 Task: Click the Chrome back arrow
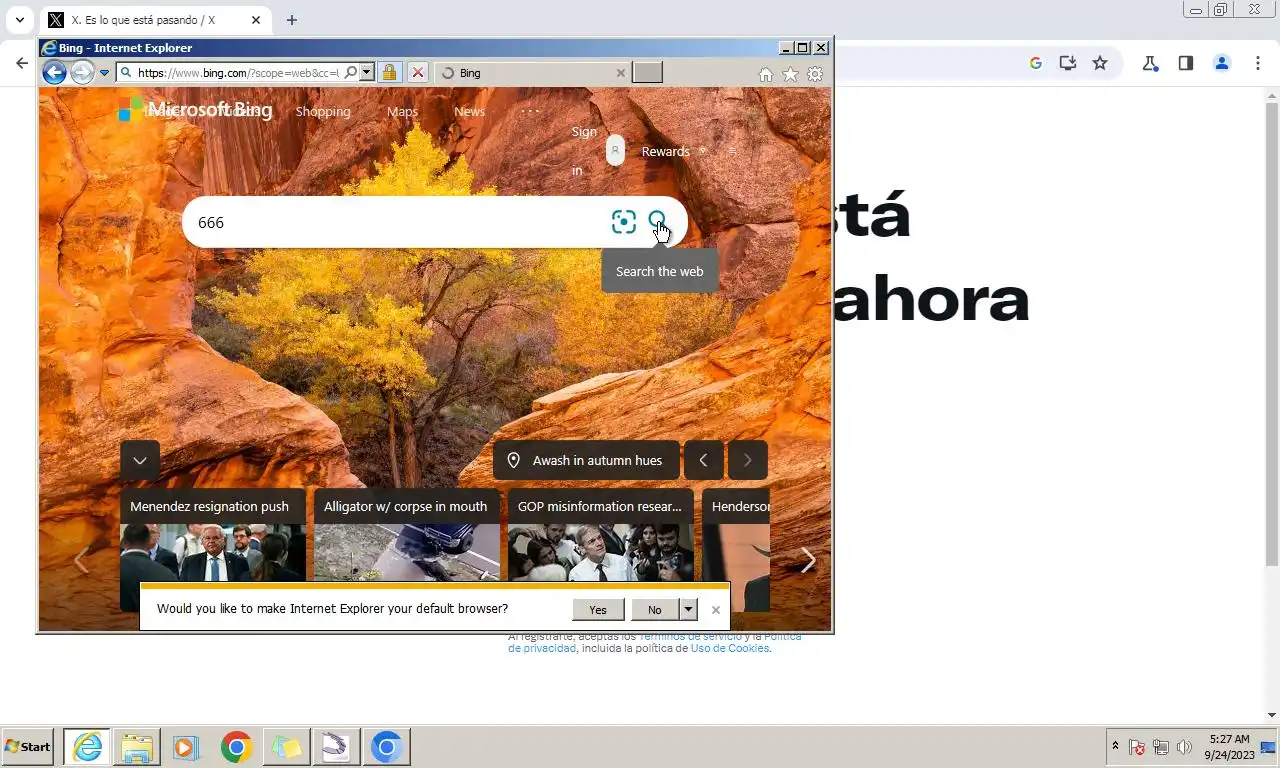pyautogui.click(x=22, y=63)
